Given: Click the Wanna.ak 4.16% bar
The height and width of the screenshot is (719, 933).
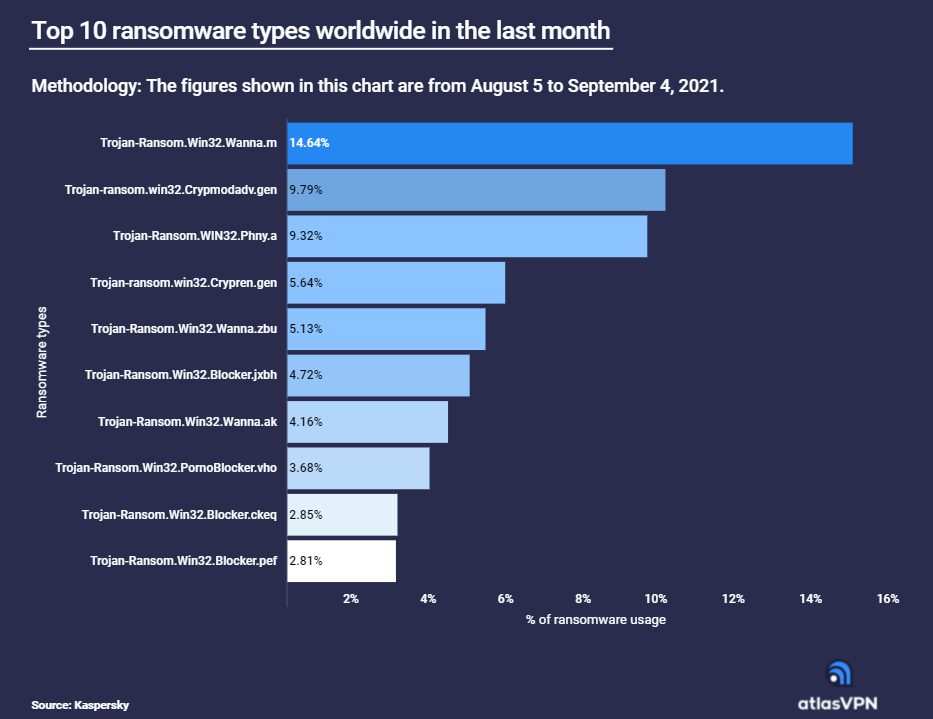Looking at the screenshot, I should click(367, 421).
